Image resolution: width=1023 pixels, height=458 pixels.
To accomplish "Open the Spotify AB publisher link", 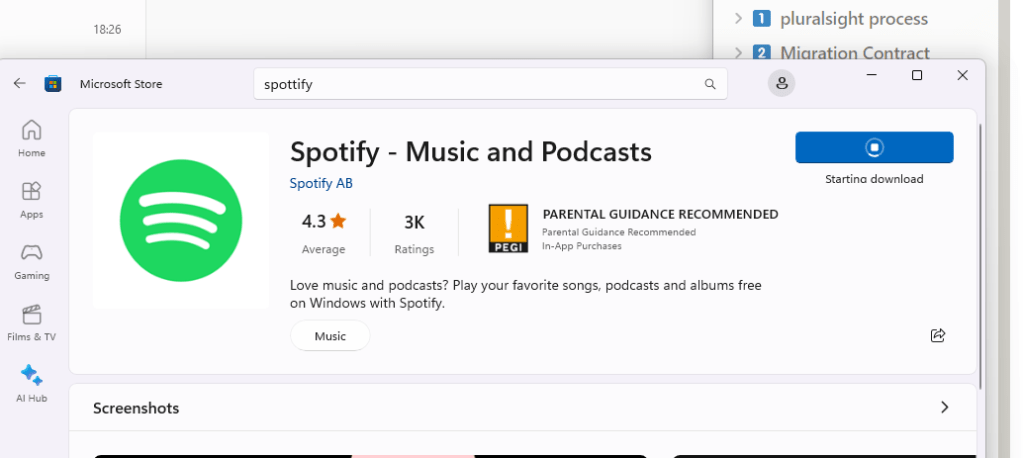I will 321,183.
